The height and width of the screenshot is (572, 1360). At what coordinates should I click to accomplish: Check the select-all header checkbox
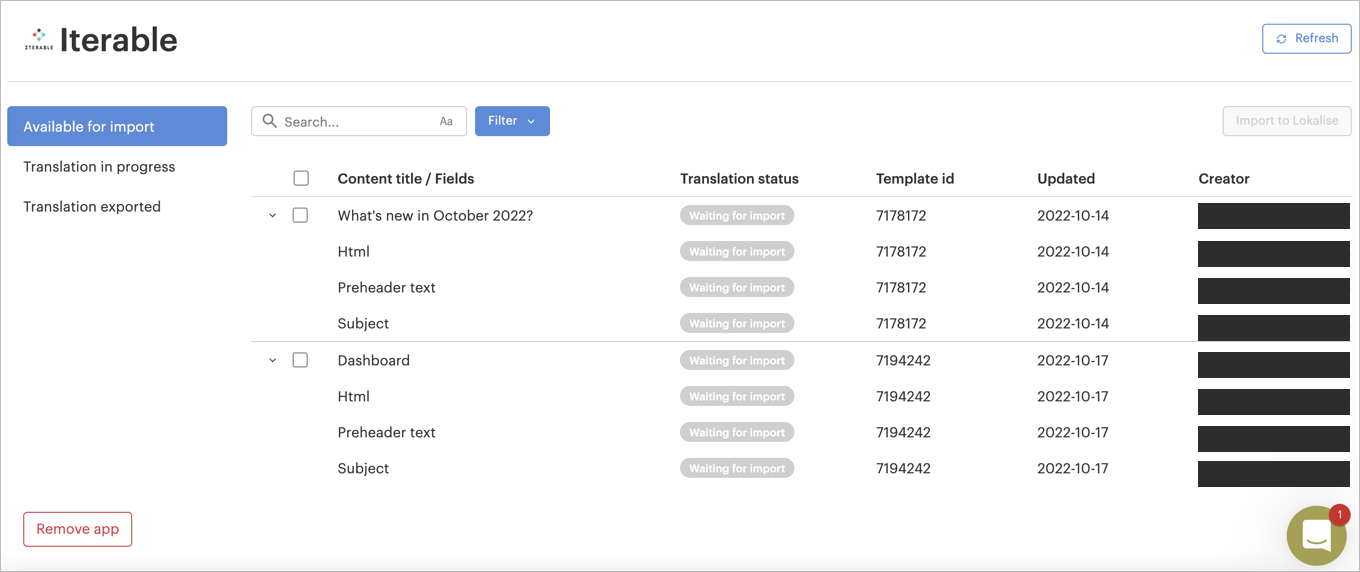coord(301,178)
